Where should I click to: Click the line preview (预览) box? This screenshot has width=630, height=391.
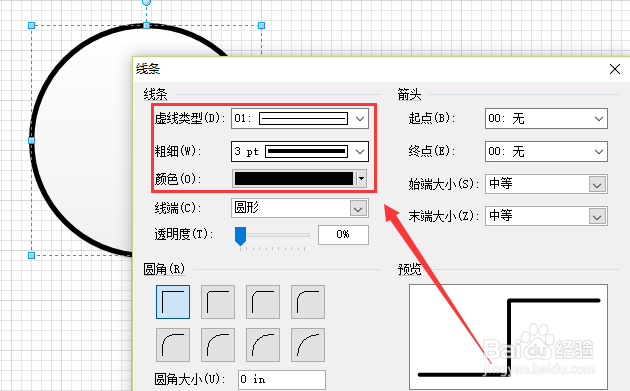[x=508, y=337]
